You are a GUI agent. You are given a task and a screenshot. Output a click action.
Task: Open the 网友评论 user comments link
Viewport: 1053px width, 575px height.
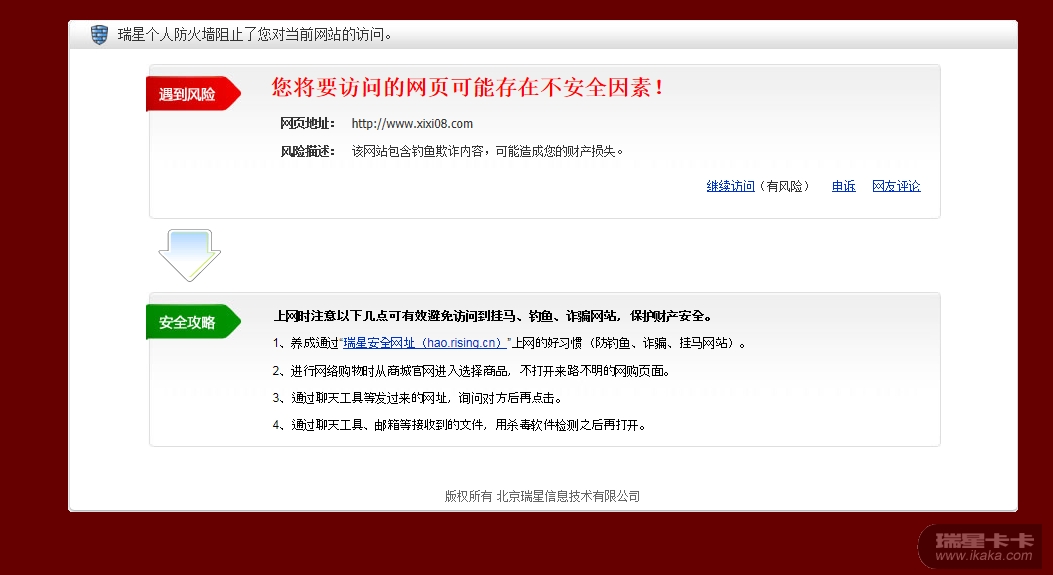click(896, 186)
